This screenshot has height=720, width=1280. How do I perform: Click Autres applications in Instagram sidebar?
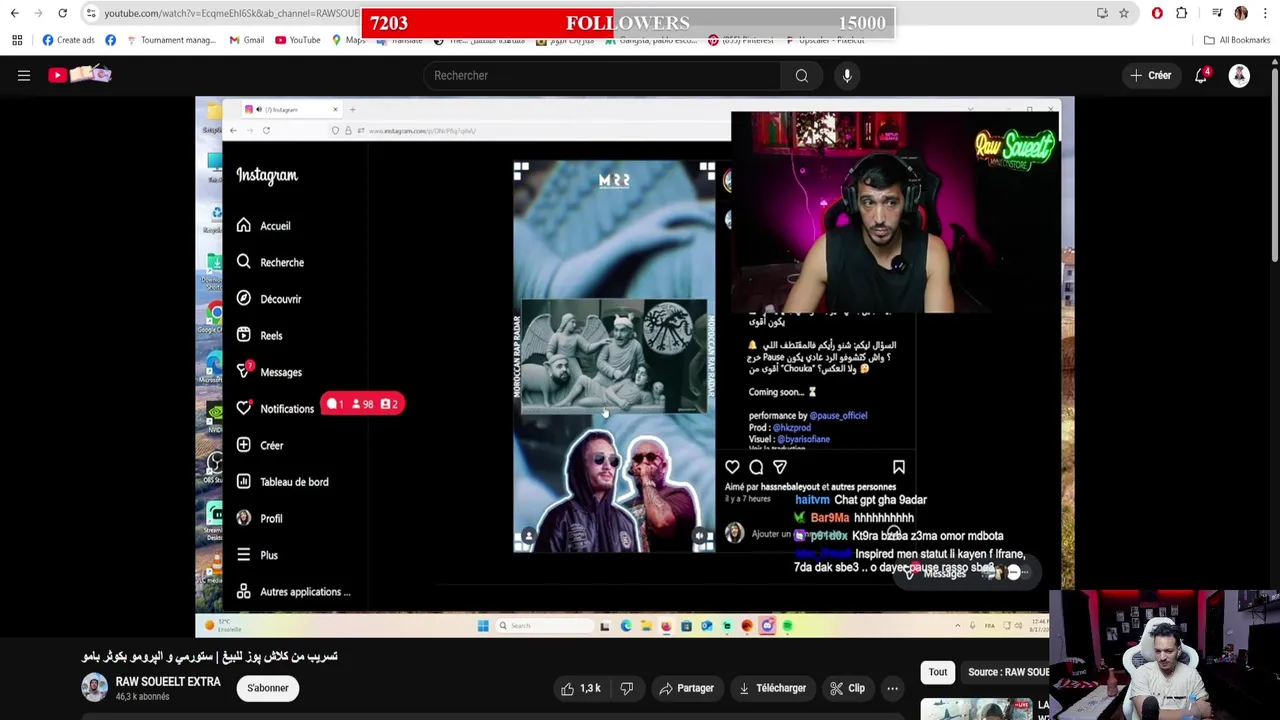tap(294, 592)
